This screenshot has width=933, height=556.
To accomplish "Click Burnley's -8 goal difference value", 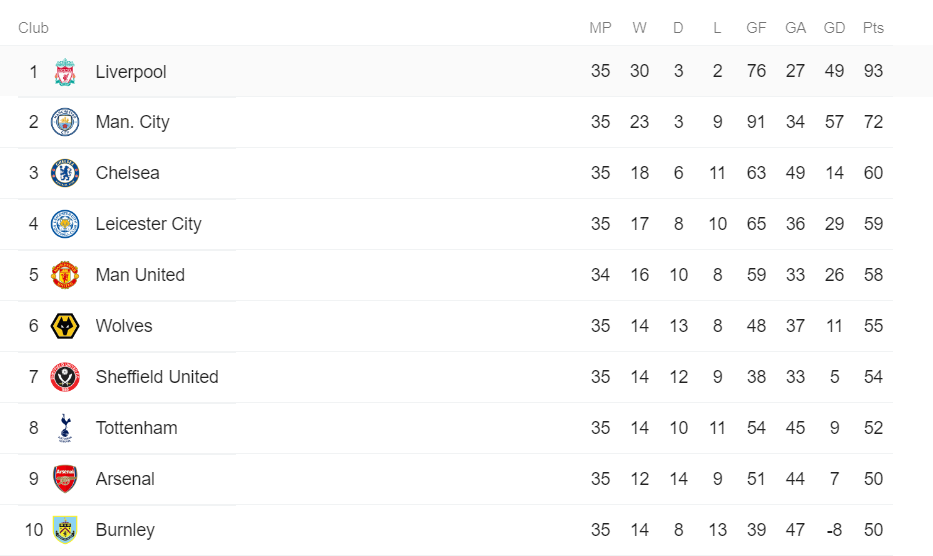I will [x=834, y=530].
